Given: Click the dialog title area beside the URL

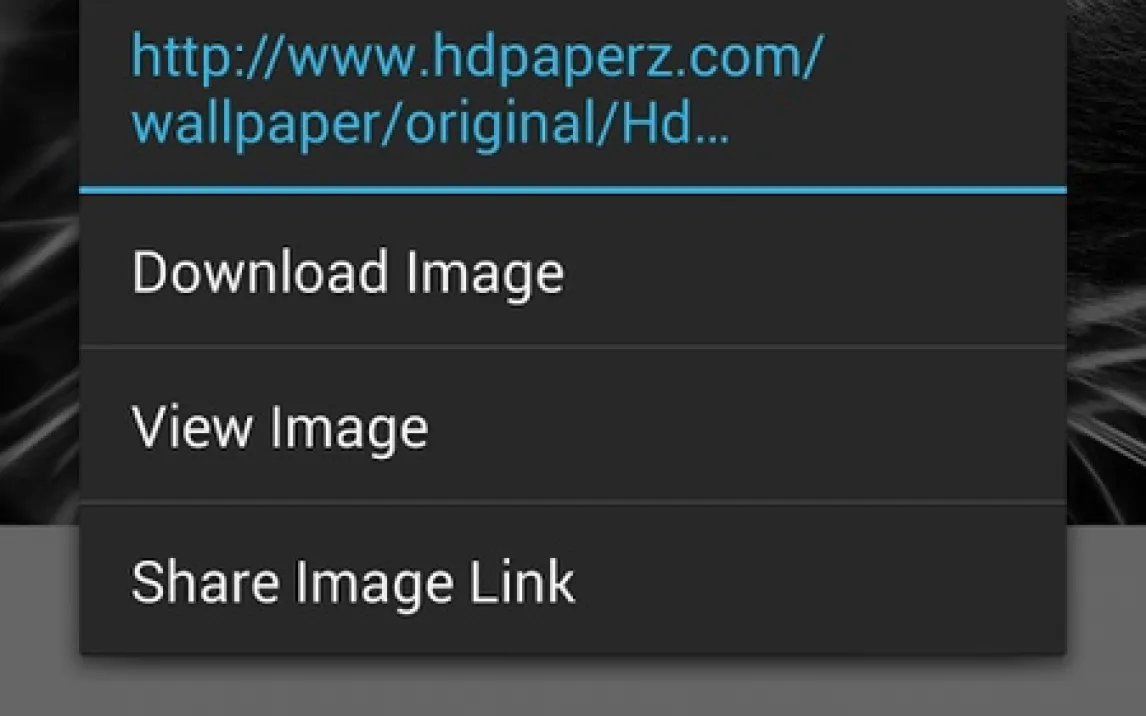Looking at the screenshot, I should (944, 91).
